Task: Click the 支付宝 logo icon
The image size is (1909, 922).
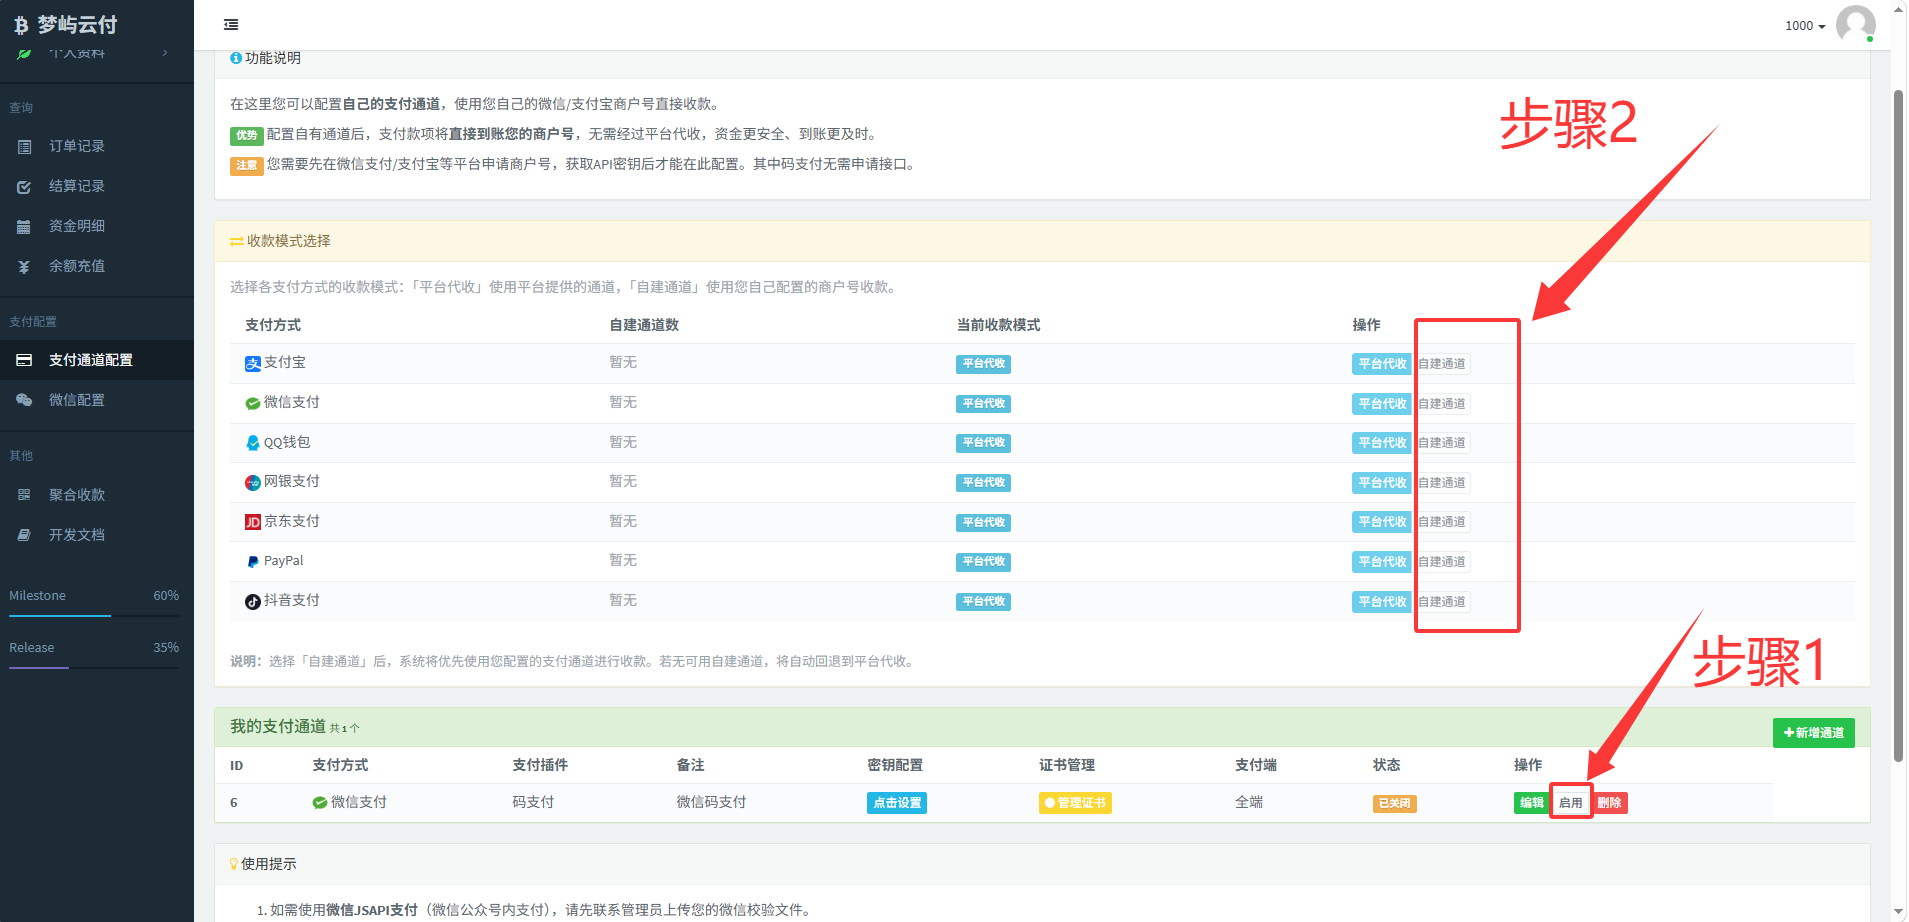Action: coord(253,364)
